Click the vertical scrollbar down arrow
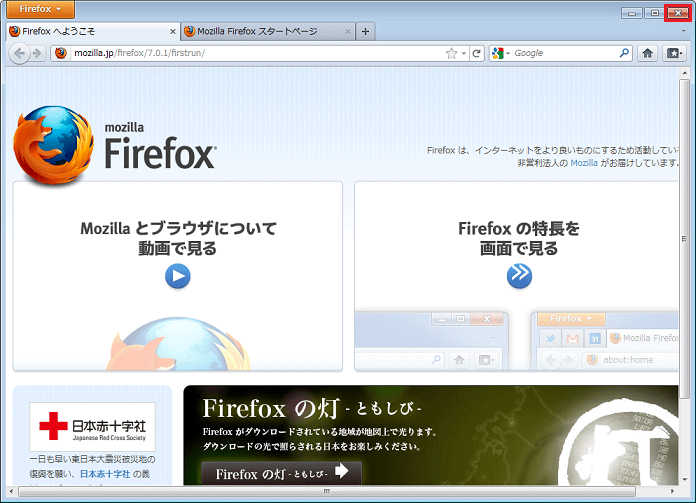Viewport: 696px width, 503px height. pos(684,480)
